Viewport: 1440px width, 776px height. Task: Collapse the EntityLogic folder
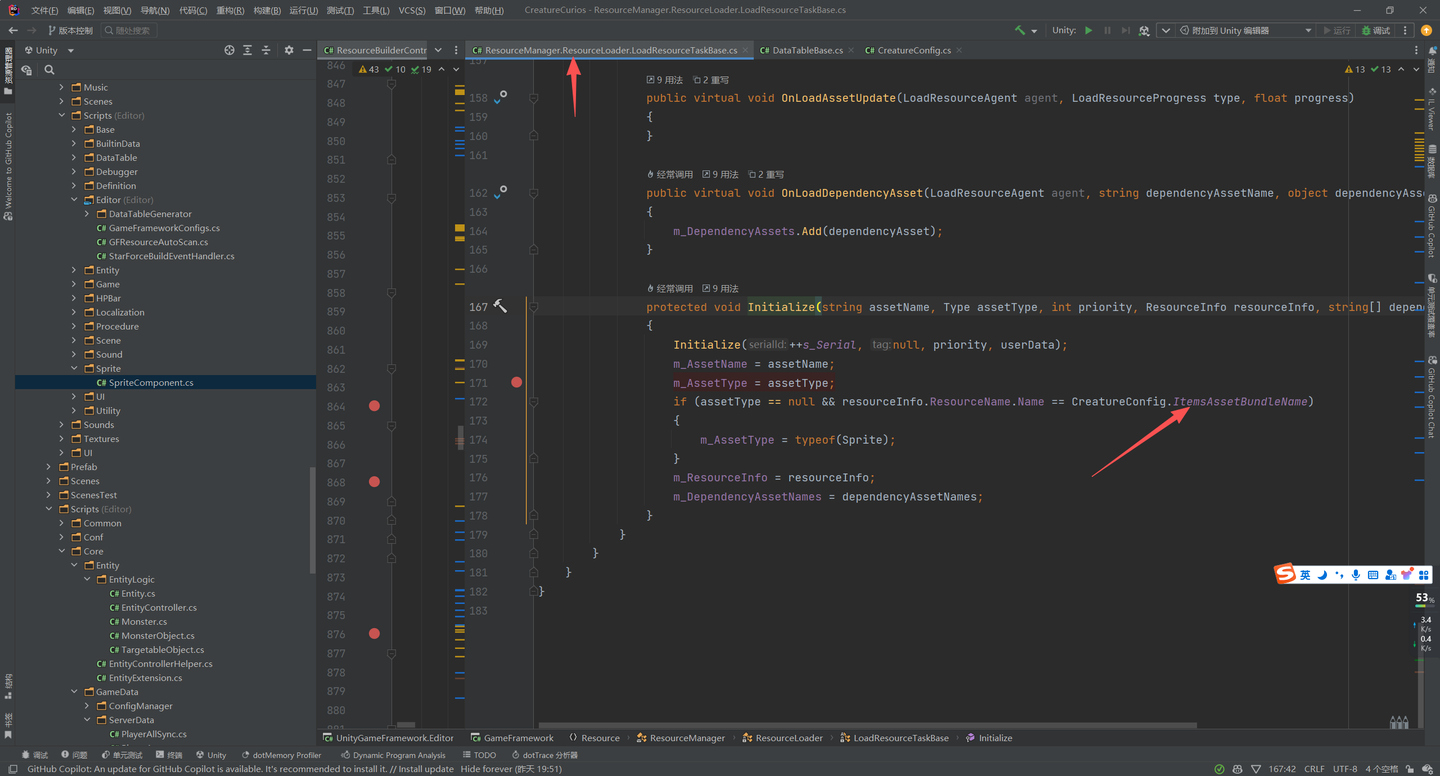[87, 580]
